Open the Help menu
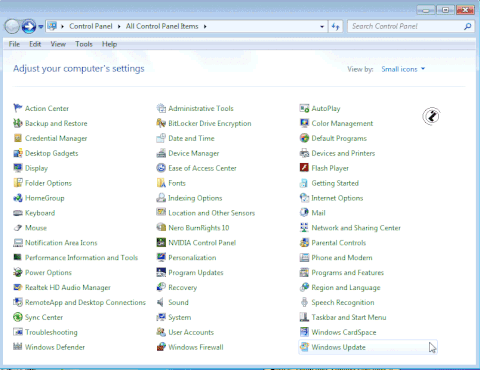This screenshot has height=370, width=480. [x=109, y=44]
